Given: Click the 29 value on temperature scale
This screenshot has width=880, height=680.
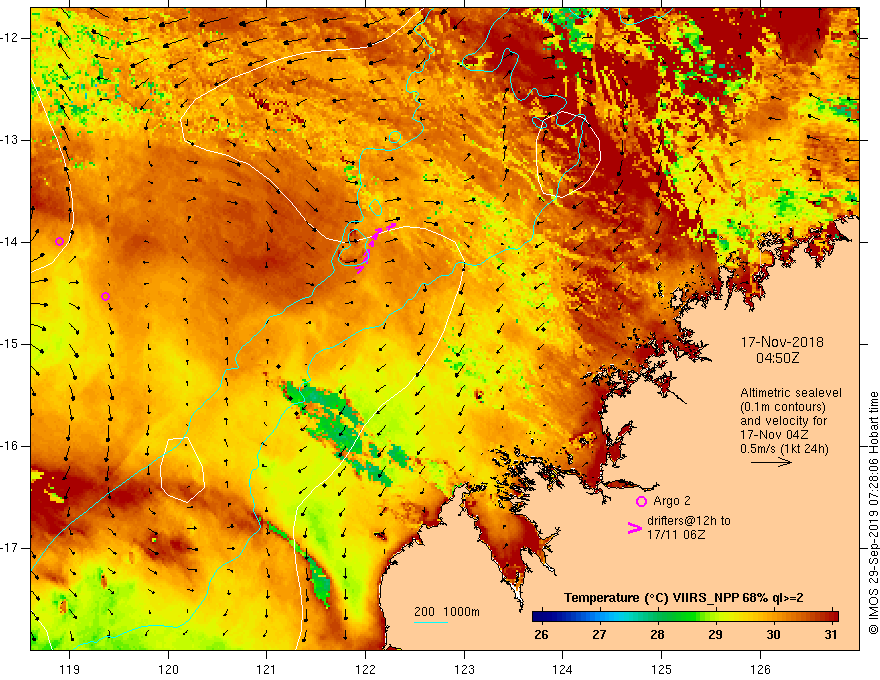Looking at the screenshot, I should pyautogui.click(x=715, y=635).
